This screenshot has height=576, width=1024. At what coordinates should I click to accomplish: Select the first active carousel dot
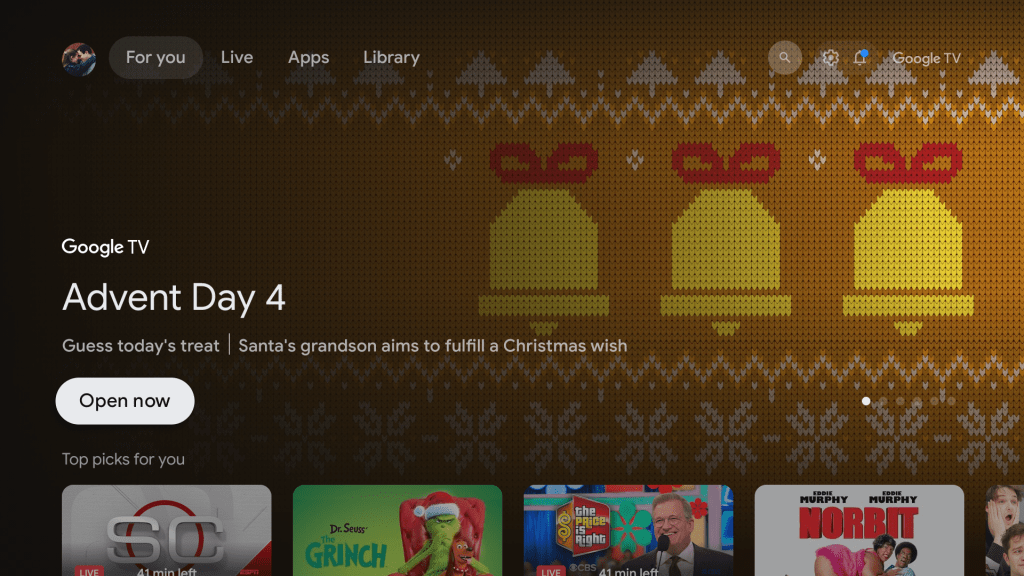(x=866, y=401)
